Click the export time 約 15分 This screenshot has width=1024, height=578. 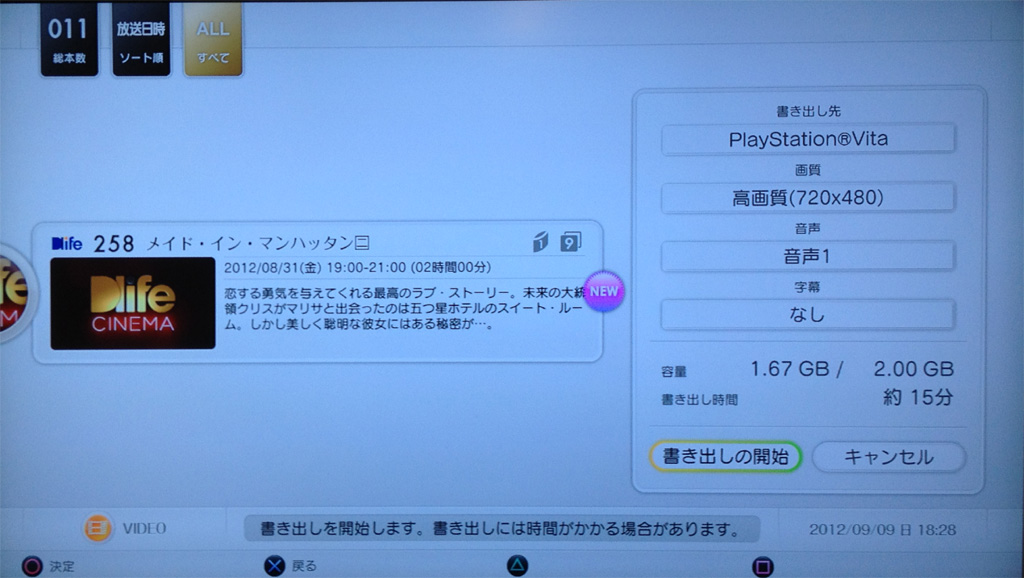pos(918,397)
